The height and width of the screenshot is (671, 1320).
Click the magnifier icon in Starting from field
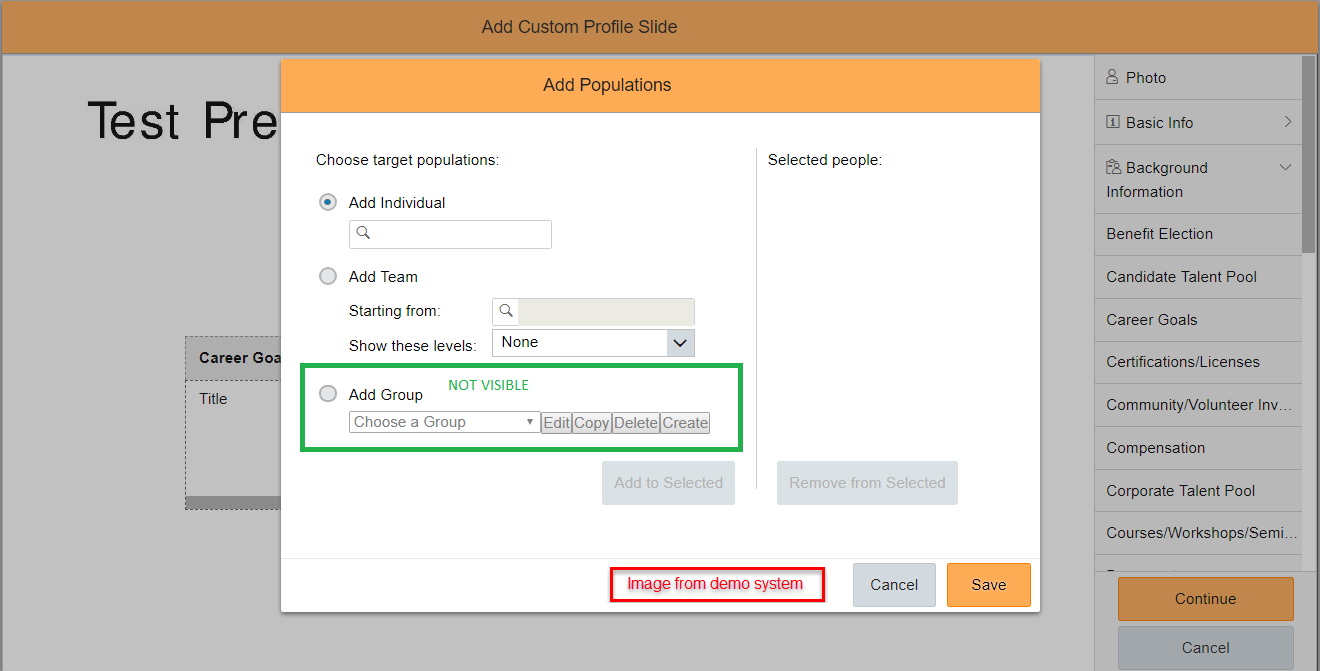pyautogui.click(x=506, y=311)
